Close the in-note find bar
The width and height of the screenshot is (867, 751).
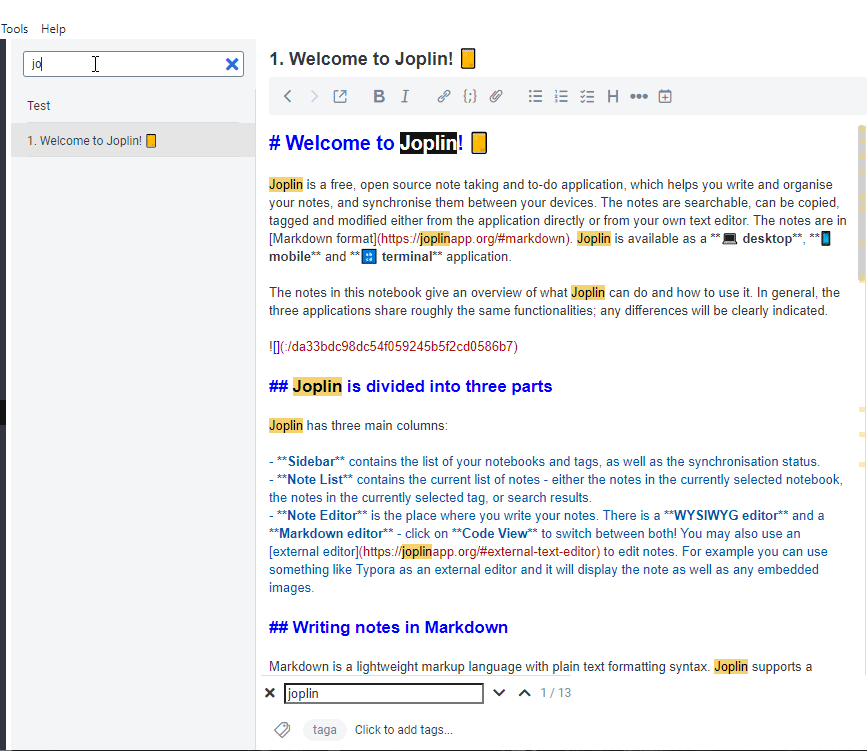pyautogui.click(x=270, y=693)
